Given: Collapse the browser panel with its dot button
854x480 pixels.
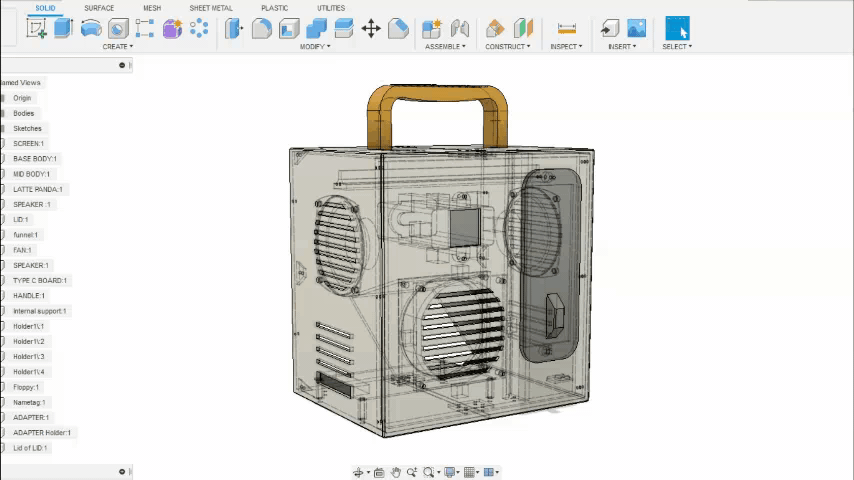Looking at the screenshot, I should (122, 65).
